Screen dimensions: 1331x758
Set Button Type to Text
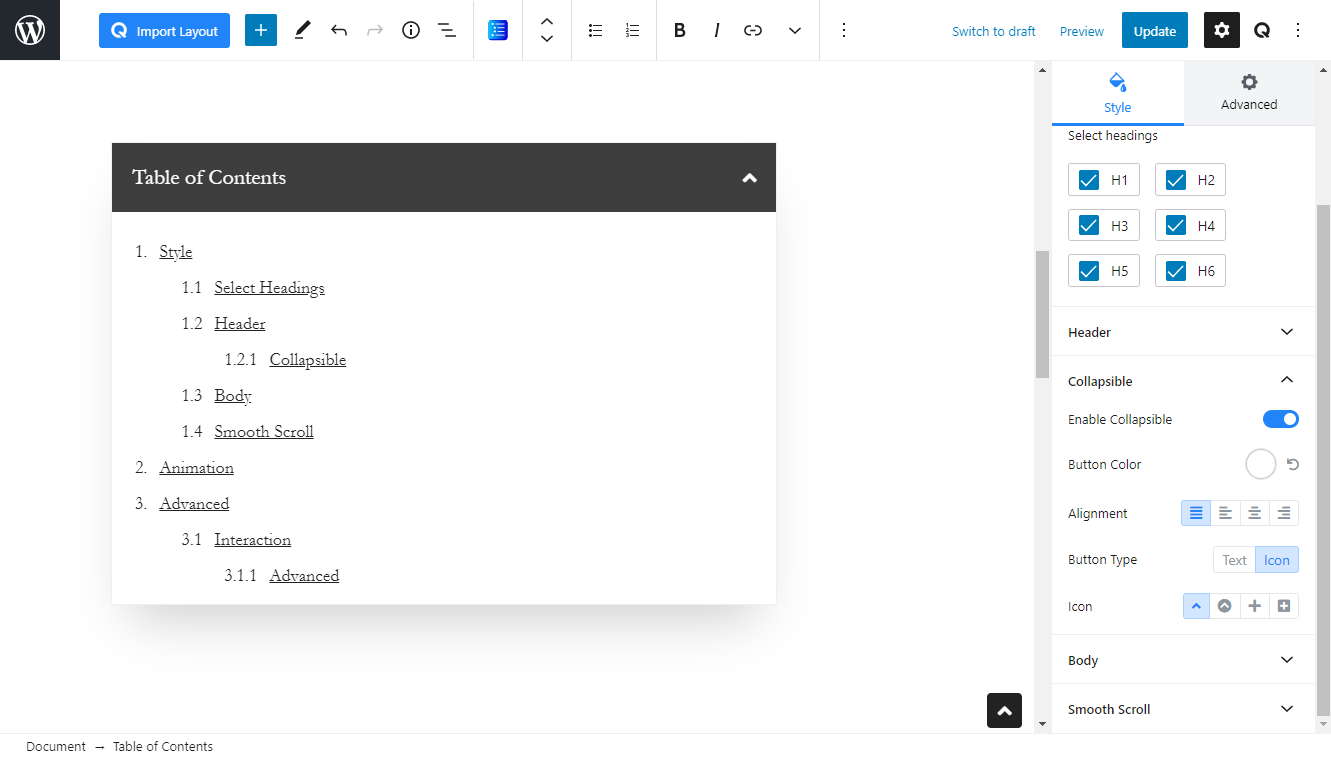pyautogui.click(x=1234, y=560)
